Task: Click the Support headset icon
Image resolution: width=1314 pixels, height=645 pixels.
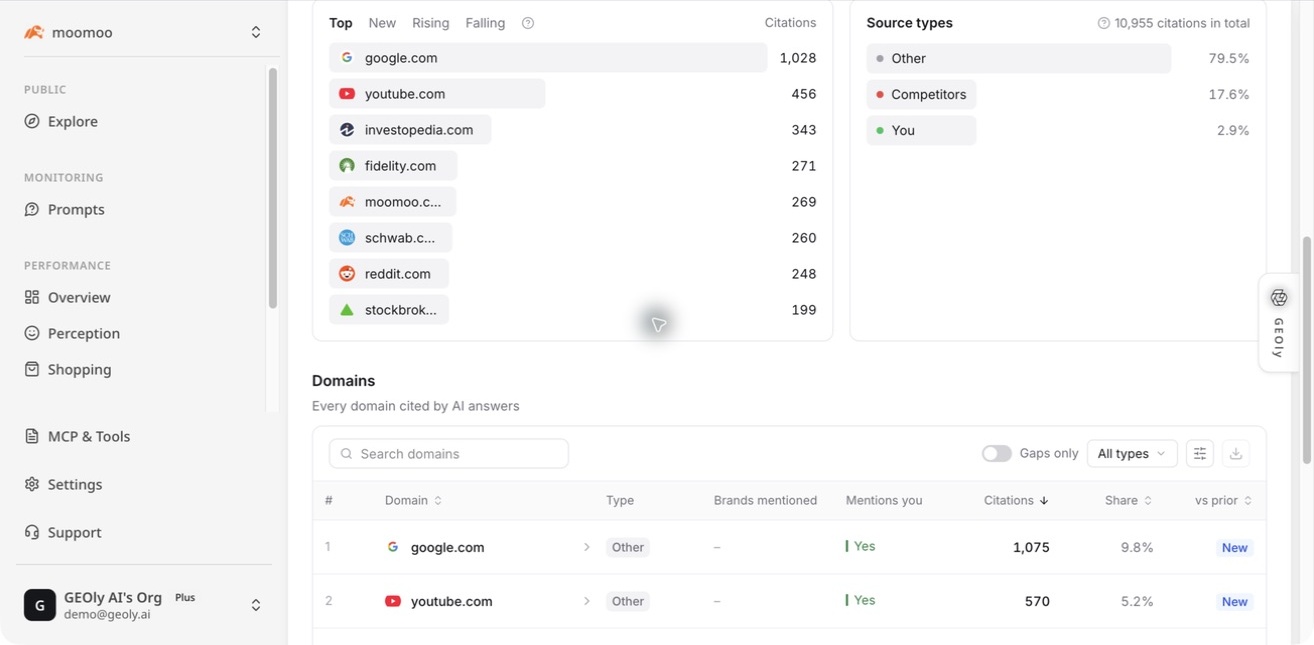Action: coord(32,532)
